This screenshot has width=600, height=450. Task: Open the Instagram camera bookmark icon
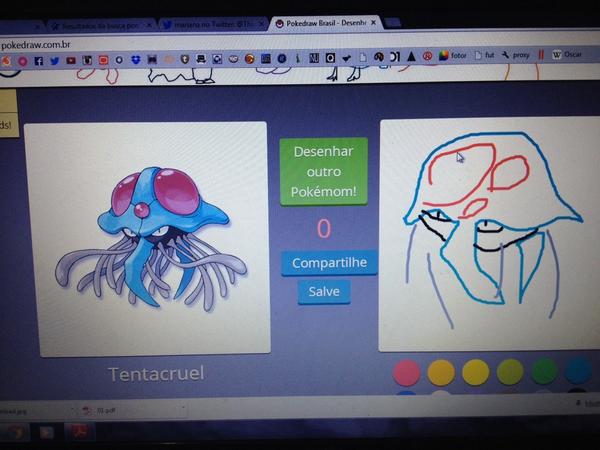click(x=87, y=60)
